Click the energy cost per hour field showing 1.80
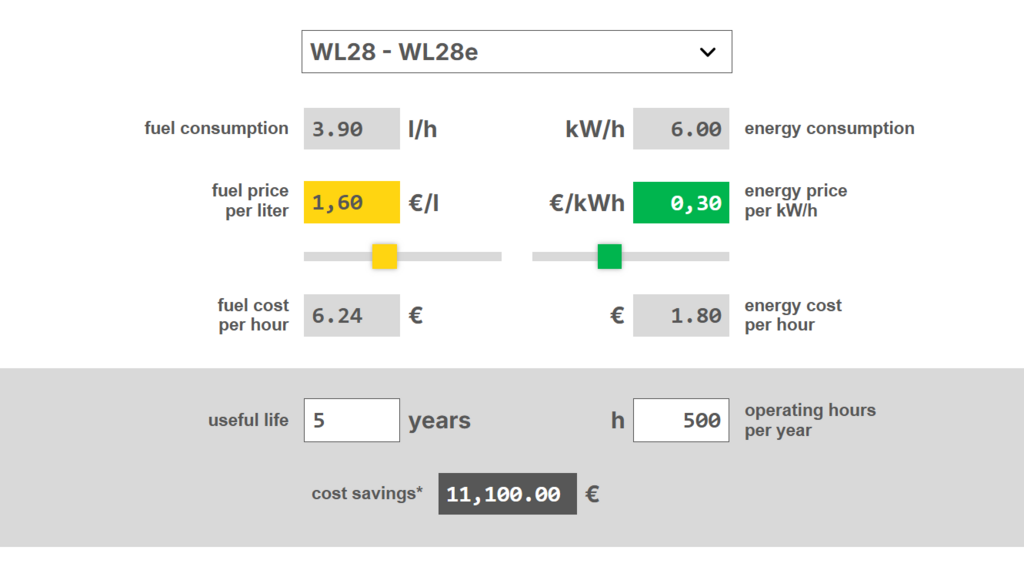The height and width of the screenshot is (577, 1024). click(x=681, y=315)
